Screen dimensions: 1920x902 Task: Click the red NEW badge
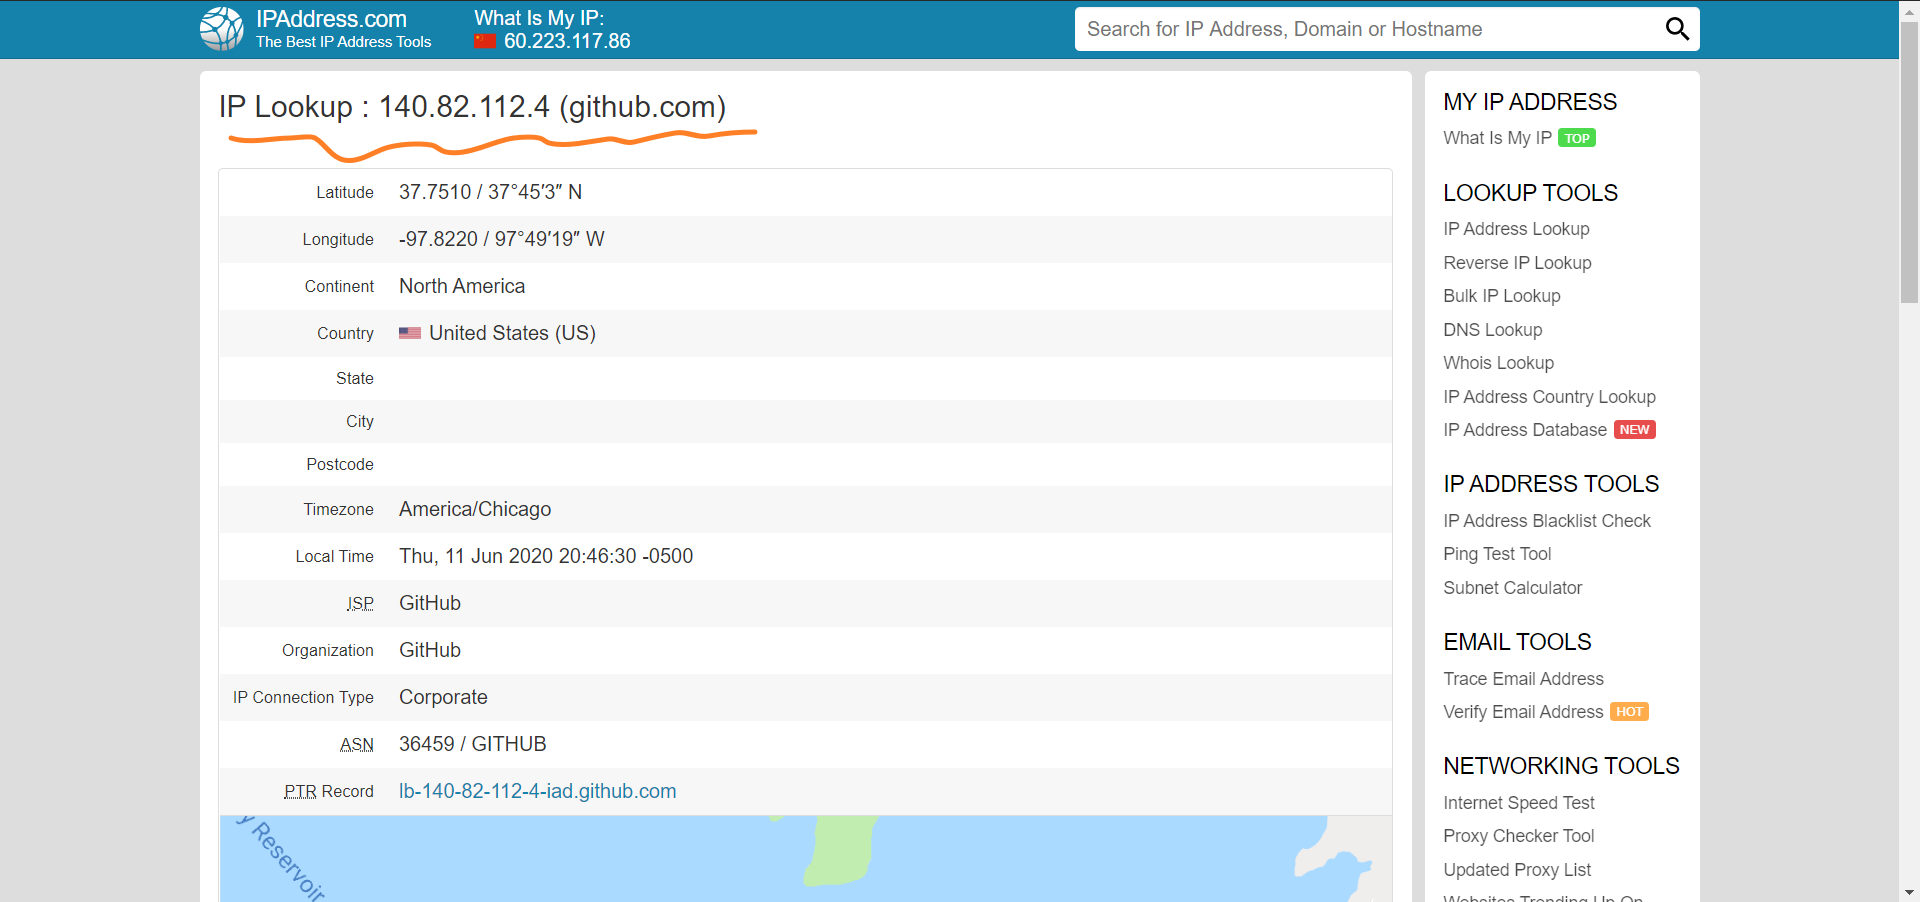coord(1635,430)
